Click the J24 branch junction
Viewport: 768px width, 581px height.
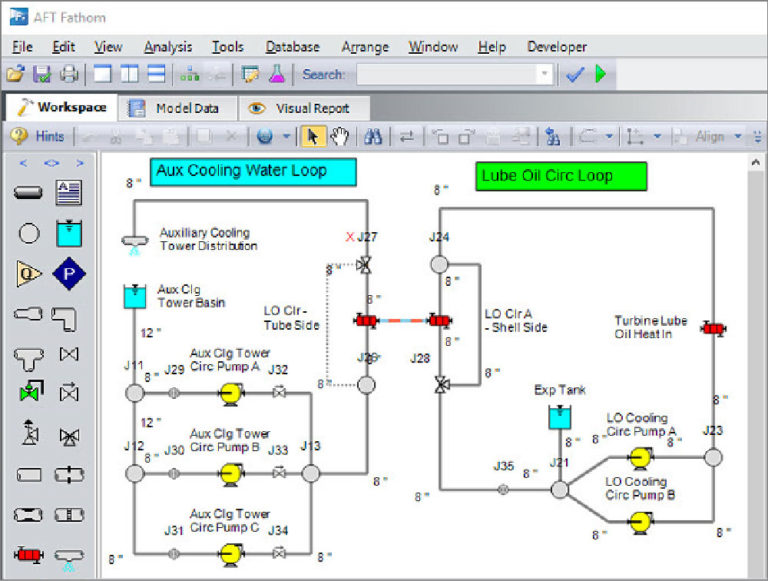tap(439, 265)
